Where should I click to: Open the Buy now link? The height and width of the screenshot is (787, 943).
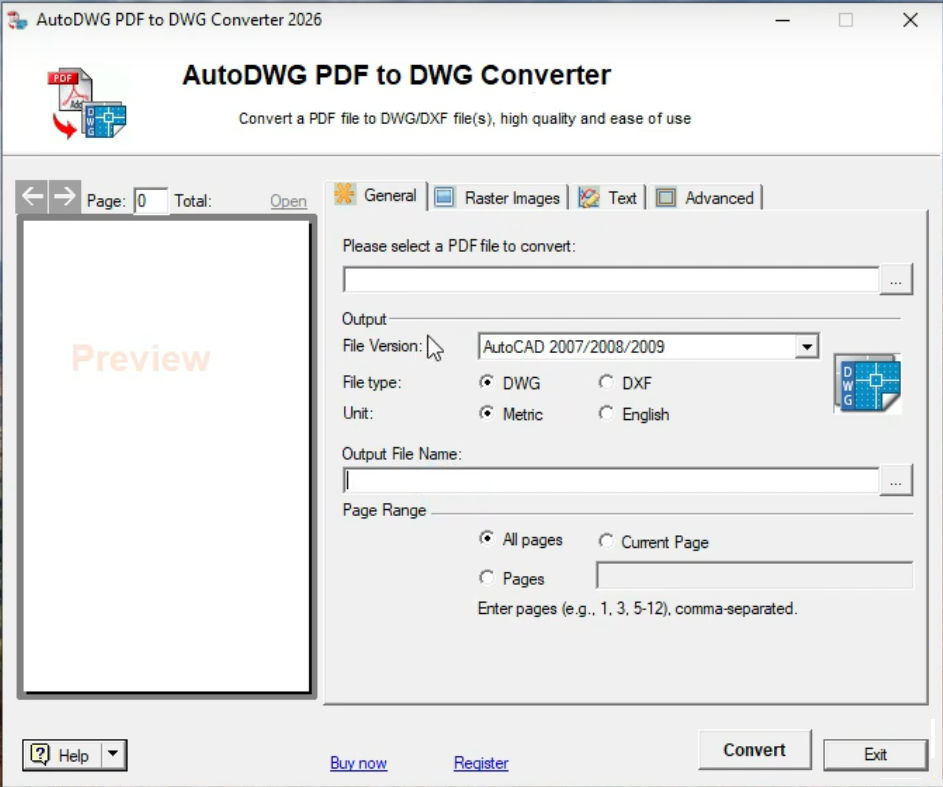[x=358, y=763]
